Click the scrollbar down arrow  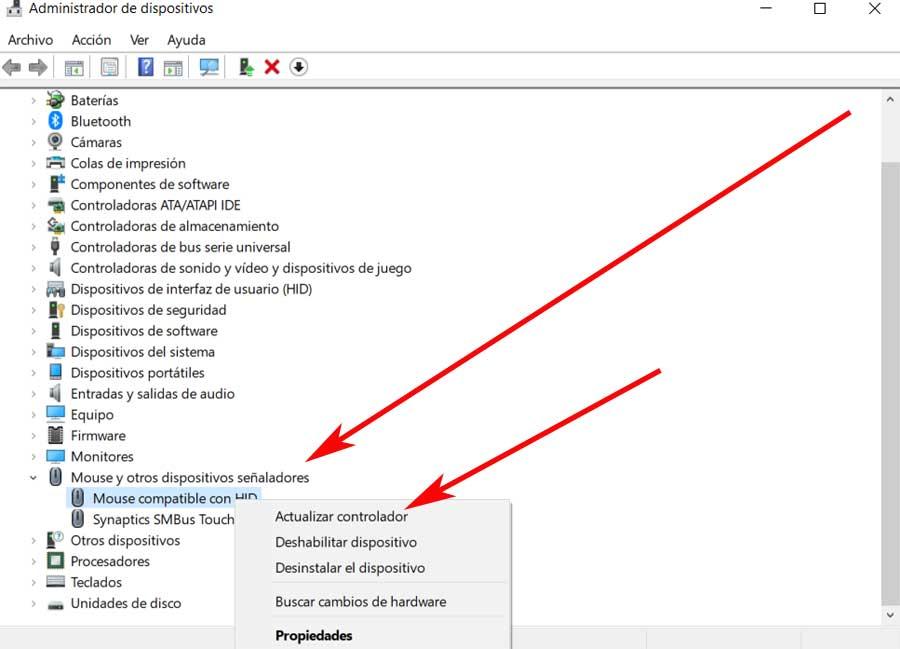coord(890,616)
